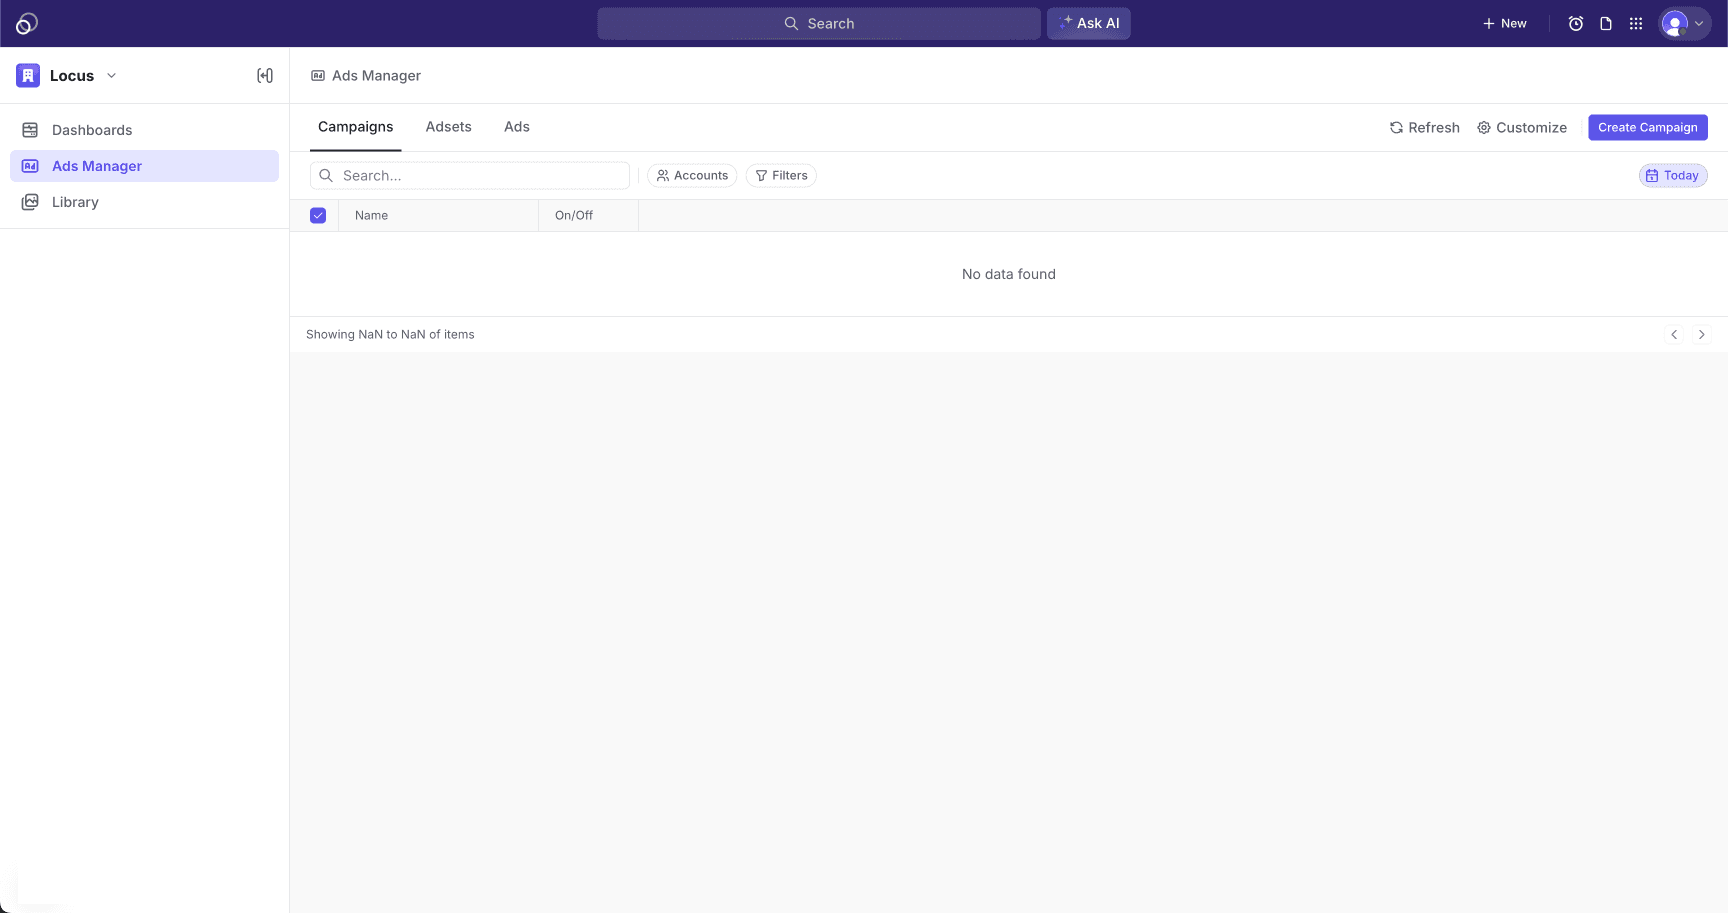Screen dimensions: 1728x913
Task: Toggle the select-all checkbox in table header
Action: tap(318, 216)
